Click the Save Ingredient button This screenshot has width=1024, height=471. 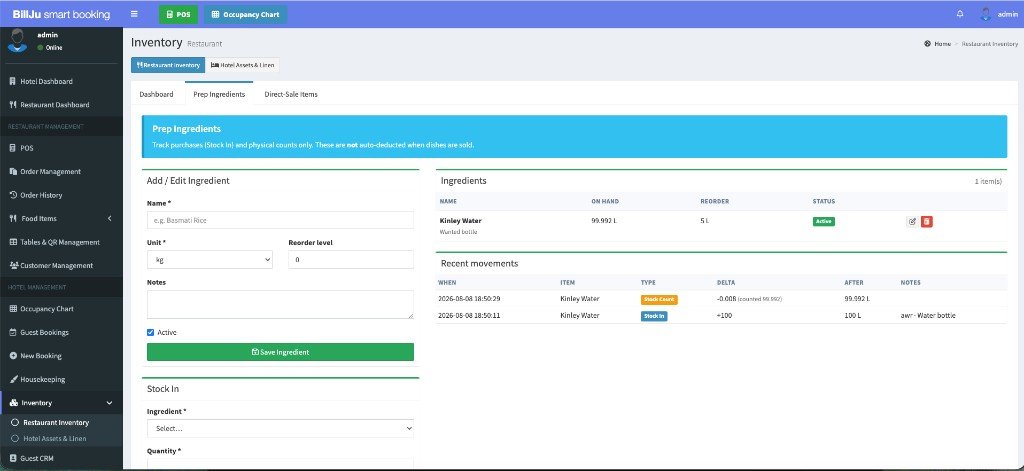tap(280, 352)
